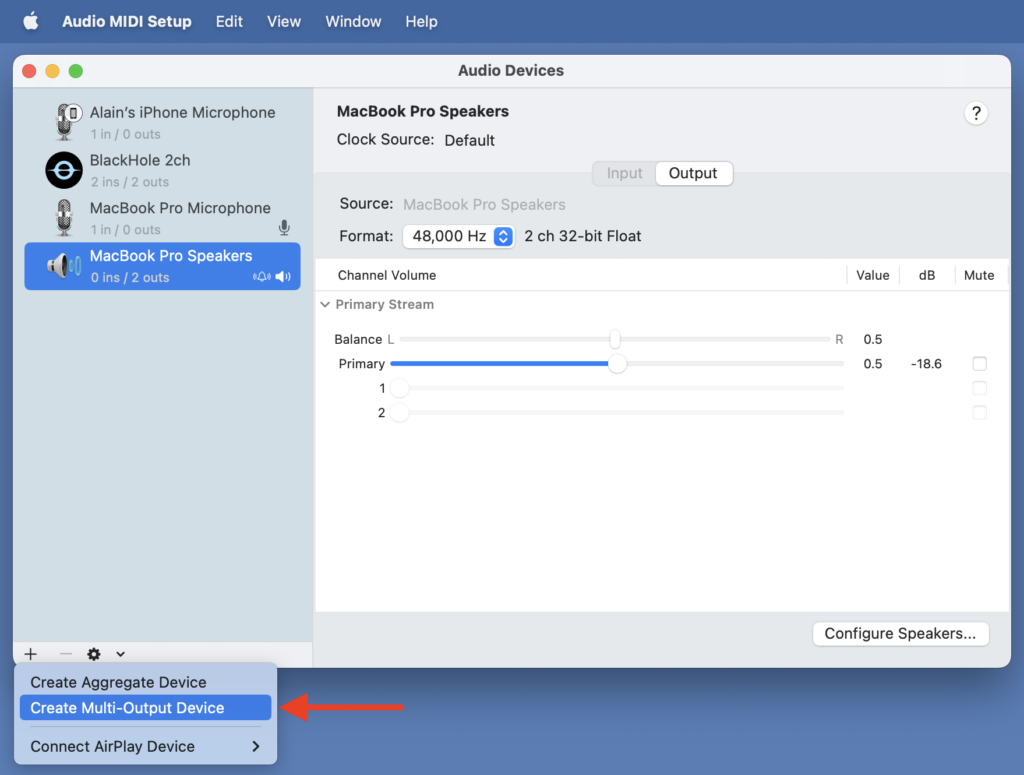Select MacBook Pro Speakers in device list

click(x=163, y=266)
